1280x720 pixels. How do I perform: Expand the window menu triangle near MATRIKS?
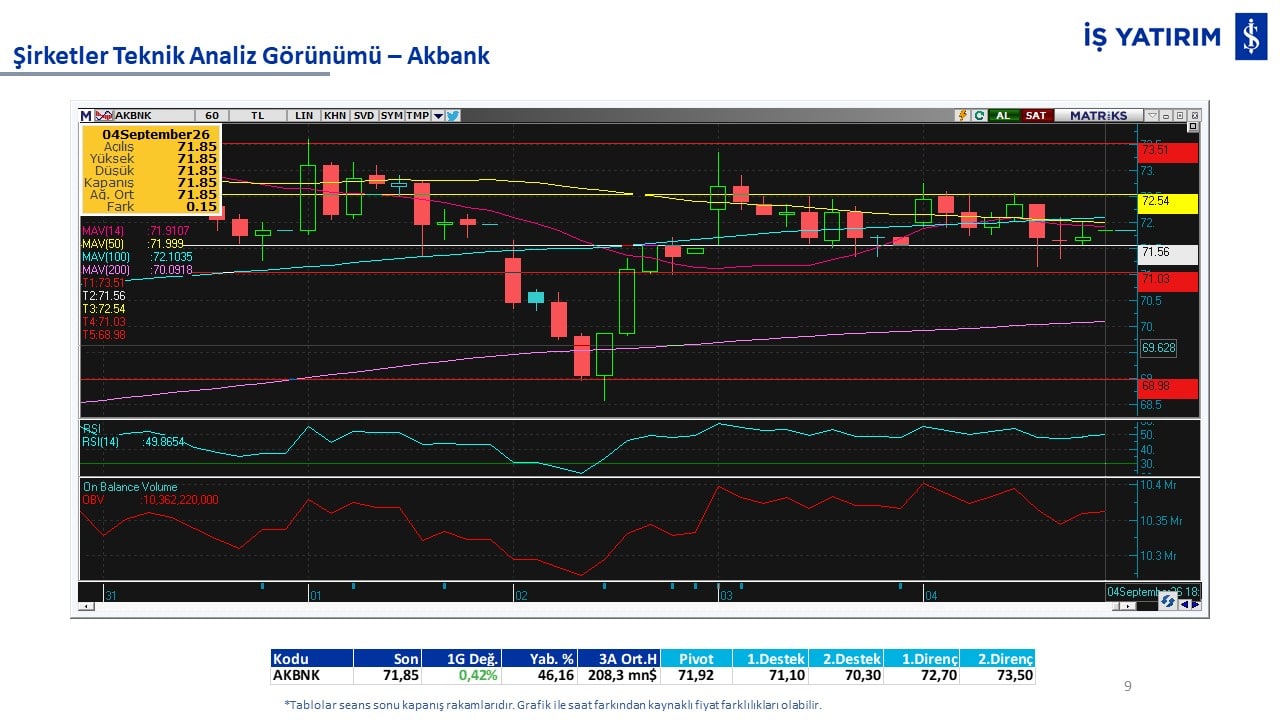point(1152,116)
